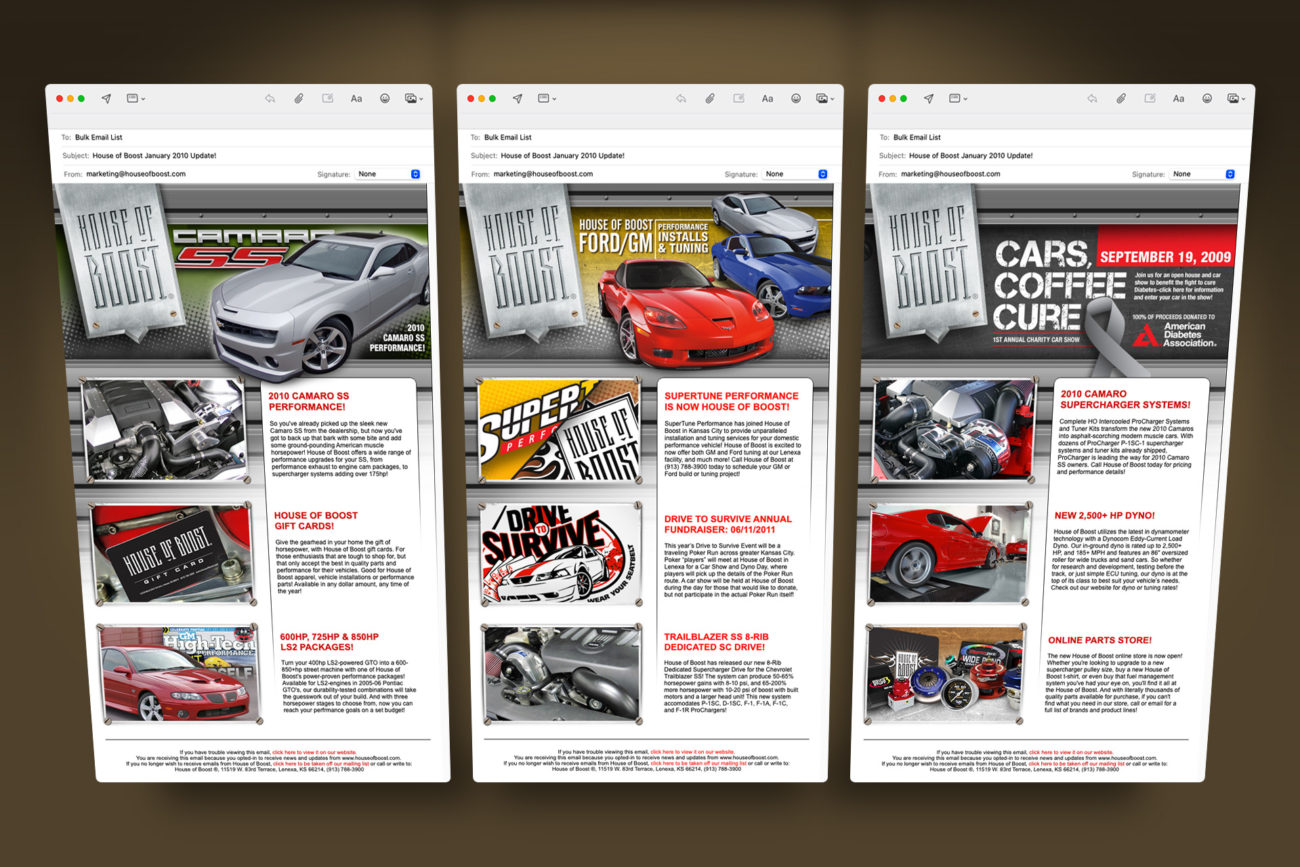
Task: Open the Format toolbar with the Aa icon
Action: pos(357,99)
